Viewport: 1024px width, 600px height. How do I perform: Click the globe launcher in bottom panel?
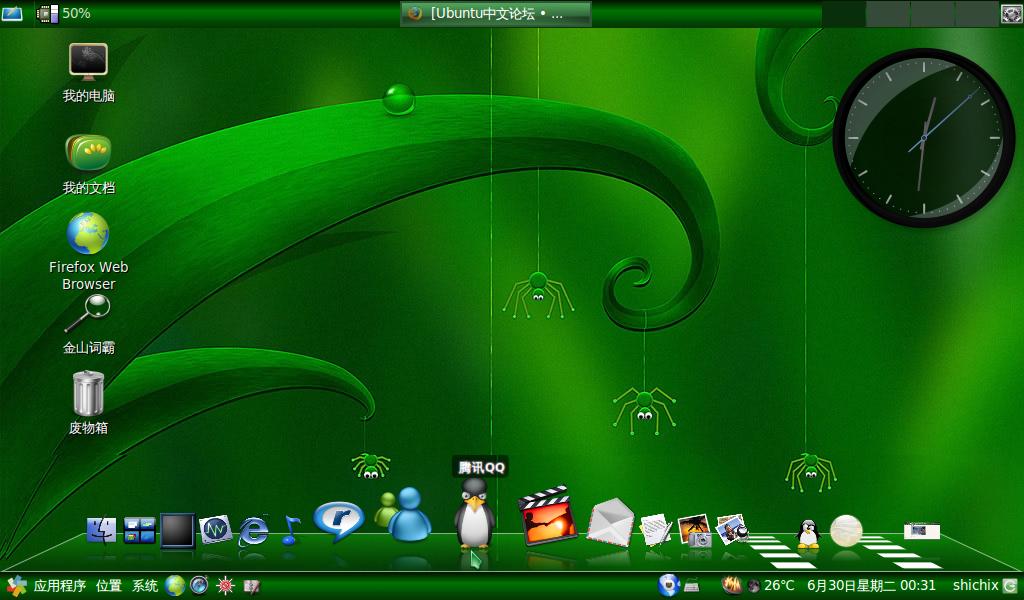pos(175,586)
